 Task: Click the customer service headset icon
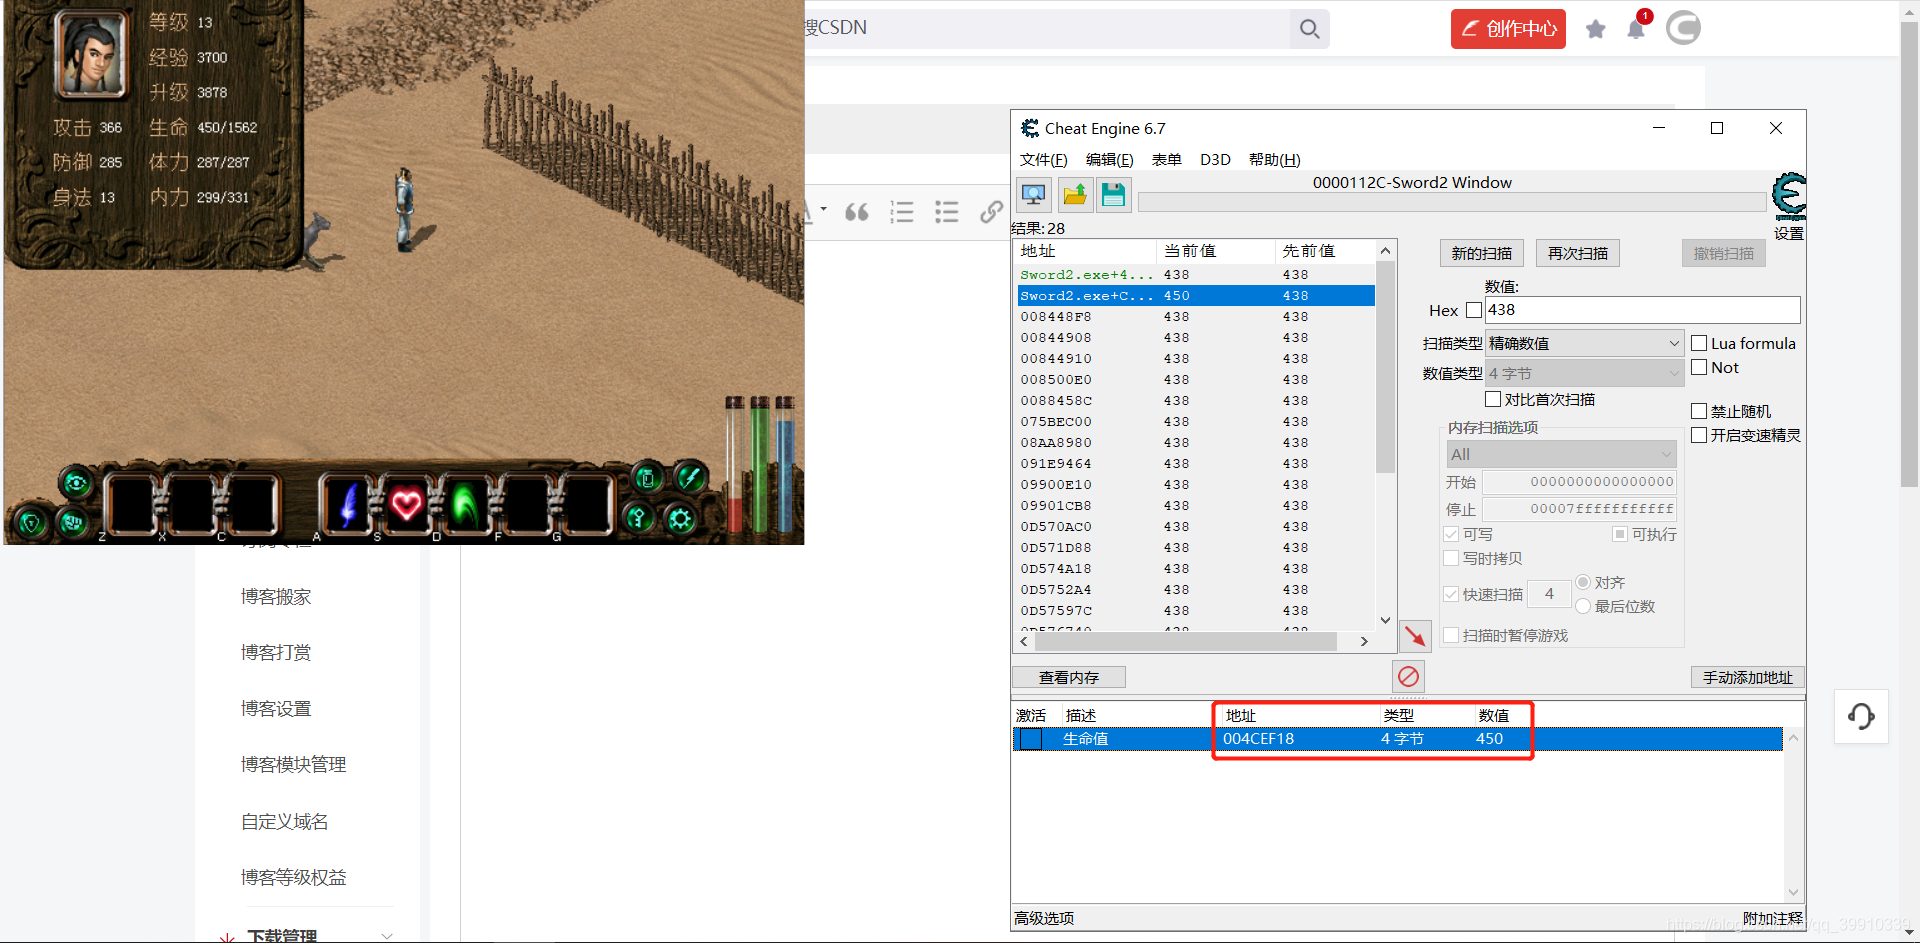point(1861,716)
